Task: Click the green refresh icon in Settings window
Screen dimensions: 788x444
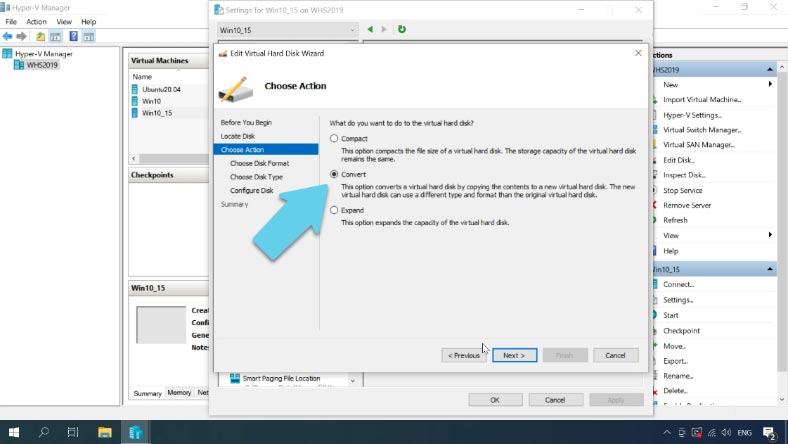Action: pos(402,29)
